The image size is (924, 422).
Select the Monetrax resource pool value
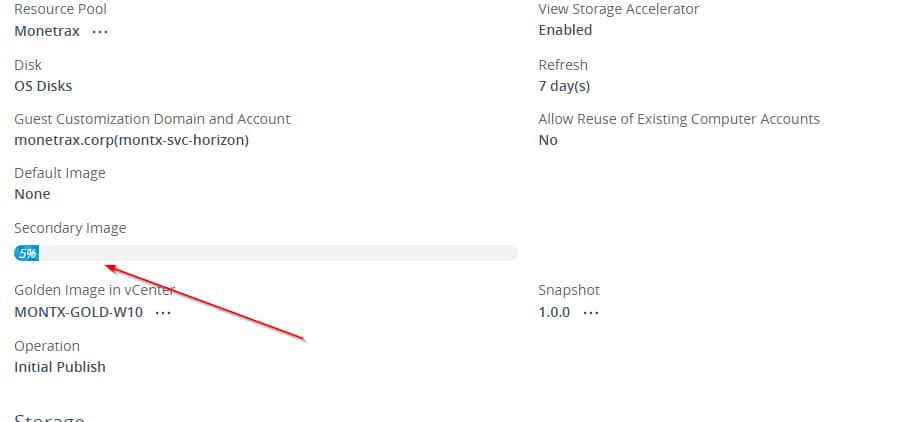(47, 31)
